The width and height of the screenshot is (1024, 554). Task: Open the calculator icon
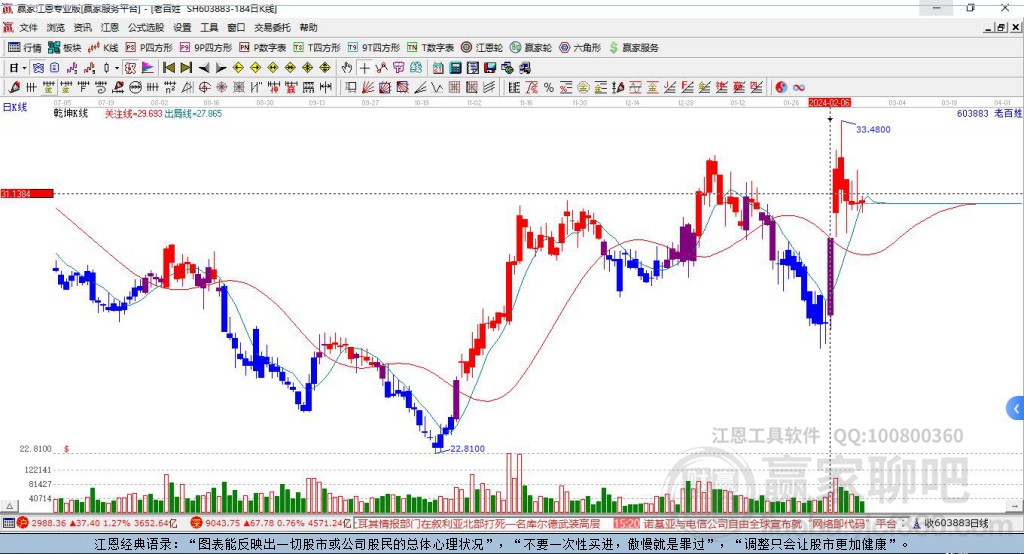click(x=455, y=68)
